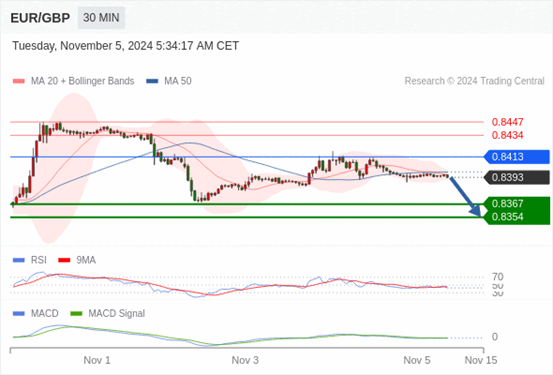The height and width of the screenshot is (375, 553).
Task: Click the 9MA legend label
Action: click(x=86, y=260)
